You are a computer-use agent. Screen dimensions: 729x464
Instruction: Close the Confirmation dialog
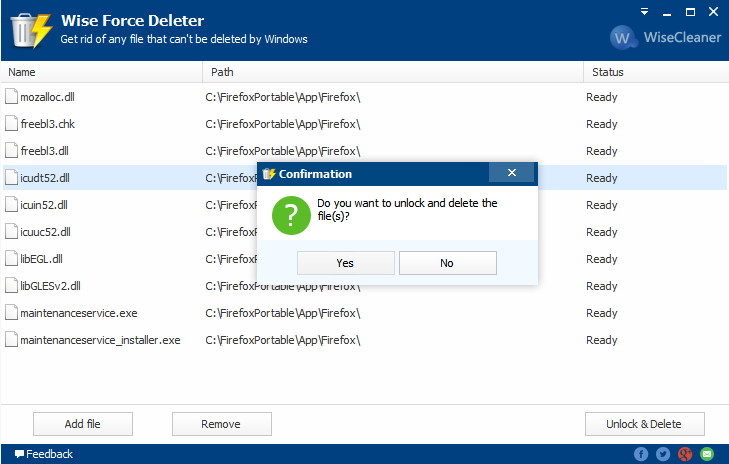[511, 173]
